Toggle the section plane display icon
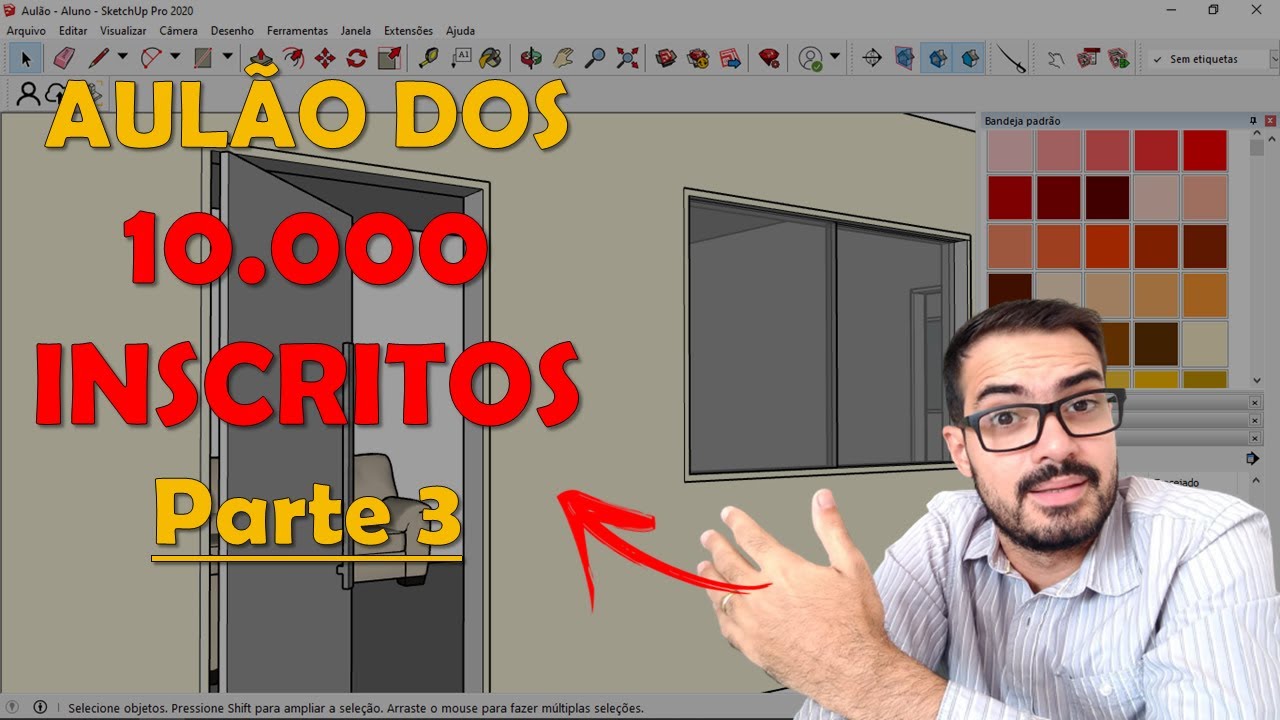1280x720 pixels. coord(904,58)
